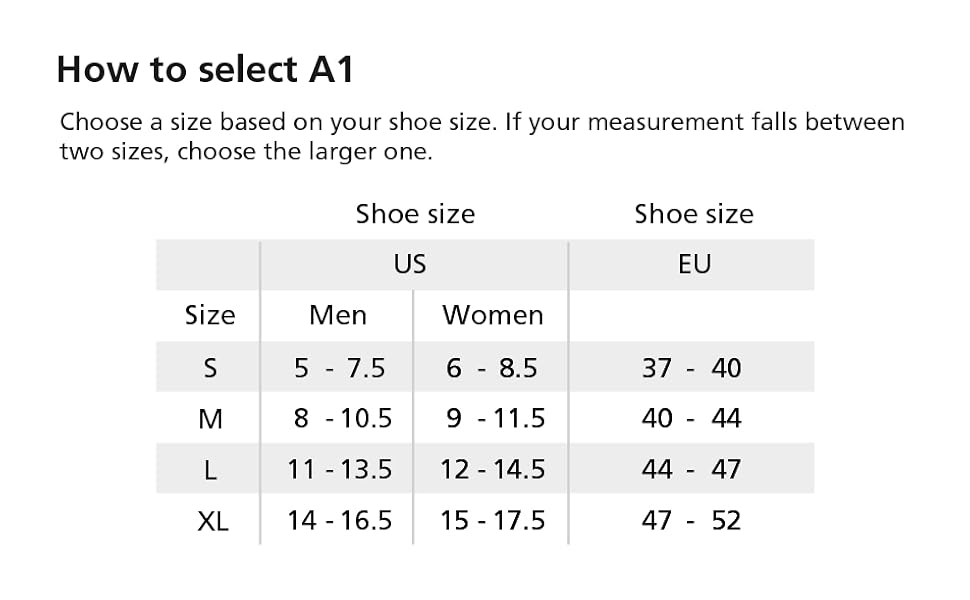Image resolution: width=970 pixels, height=600 pixels.
Task: Click the Men column header
Action: tap(338, 315)
